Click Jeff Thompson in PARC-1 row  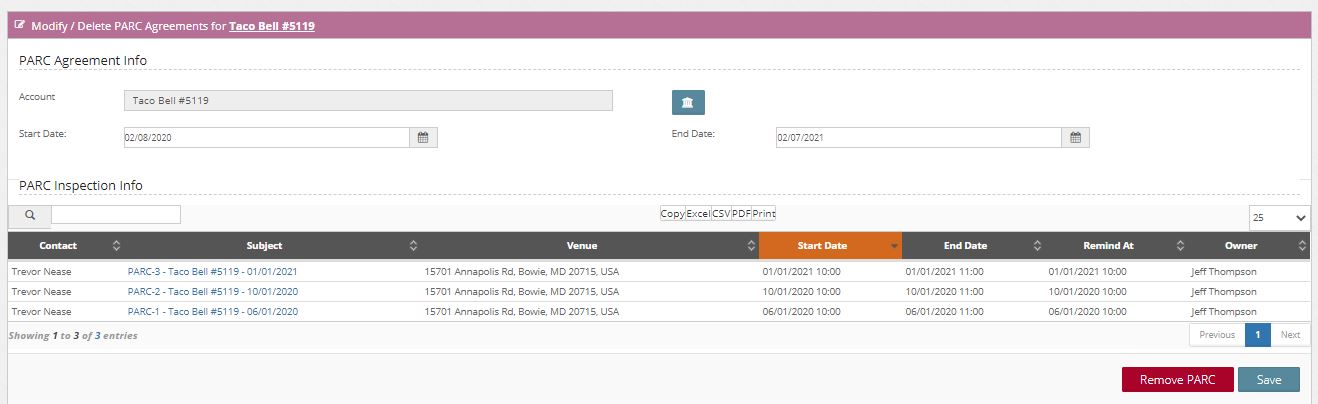(x=1223, y=311)
